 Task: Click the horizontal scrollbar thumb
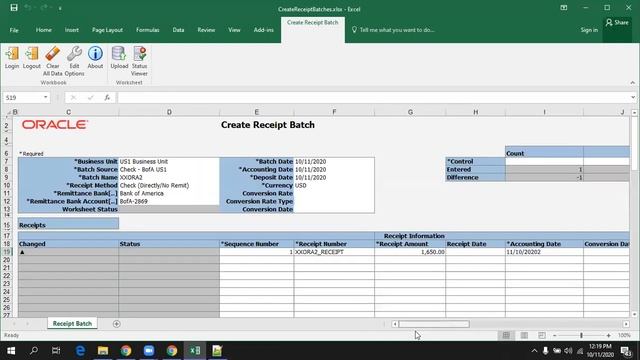click(434, 324)
